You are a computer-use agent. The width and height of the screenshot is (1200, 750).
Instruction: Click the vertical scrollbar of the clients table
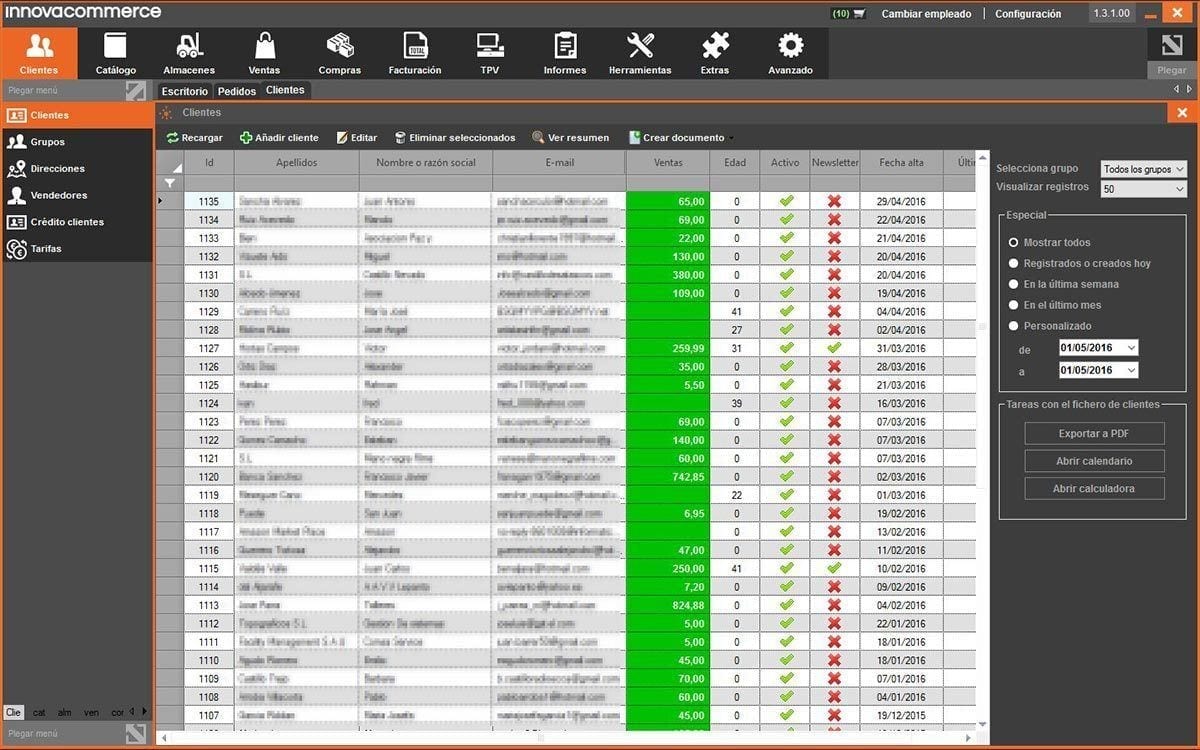click(982, 450)
